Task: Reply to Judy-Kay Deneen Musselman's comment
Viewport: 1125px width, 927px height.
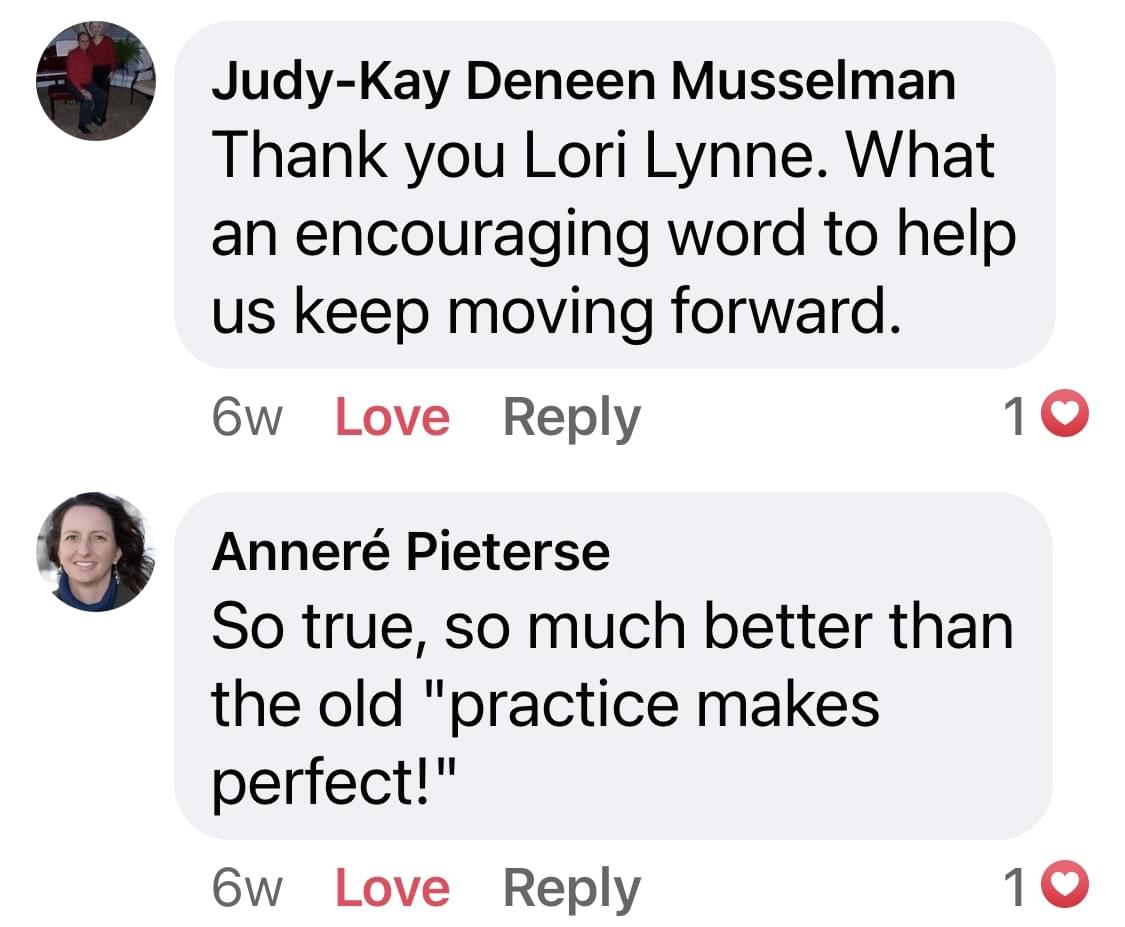Action: (x=571, y=417)
